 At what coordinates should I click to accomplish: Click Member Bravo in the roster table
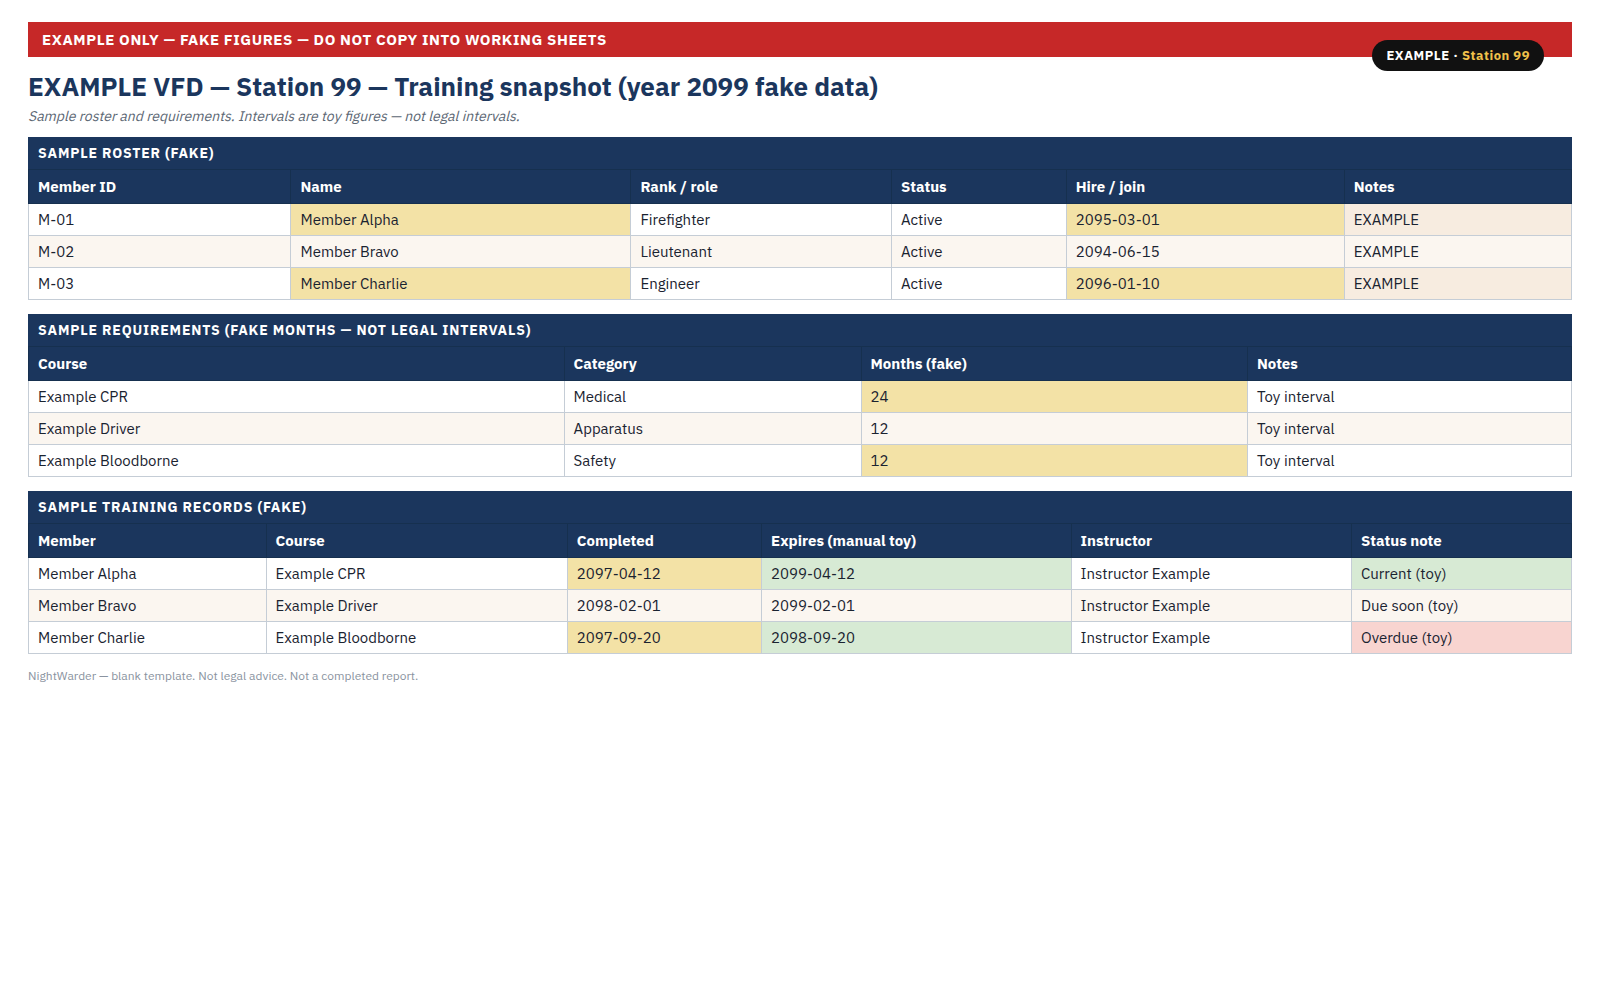pos(461,252)
